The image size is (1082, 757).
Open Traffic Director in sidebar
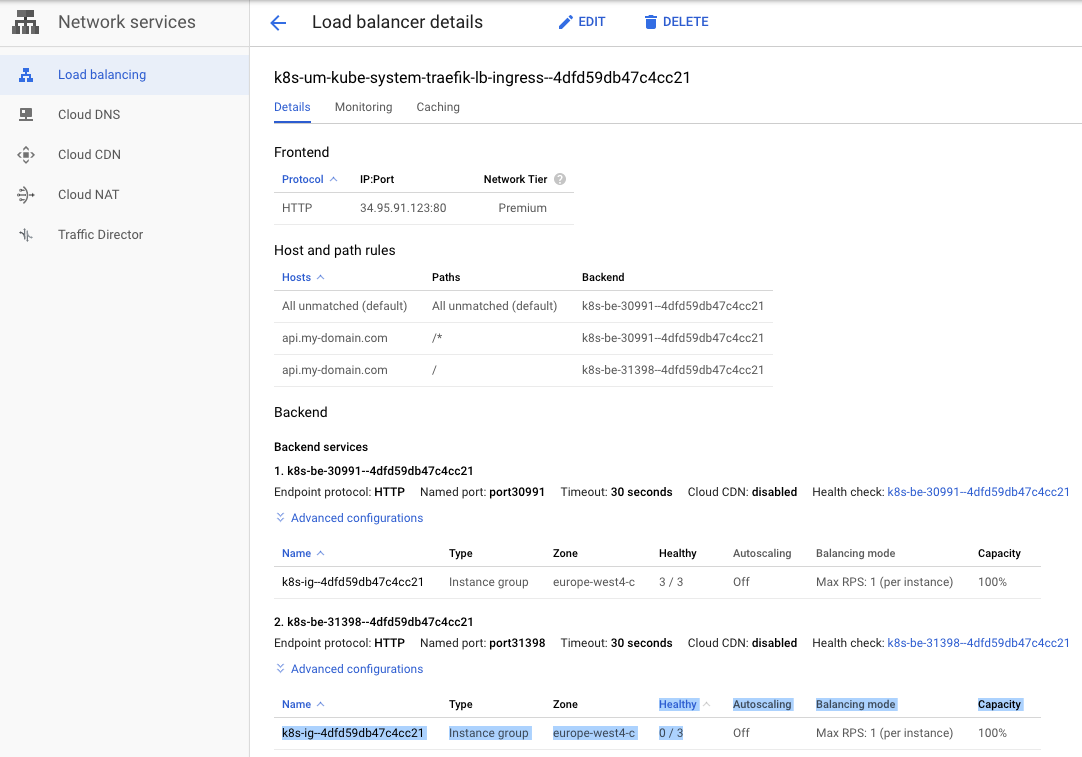(x=100, y=235)
